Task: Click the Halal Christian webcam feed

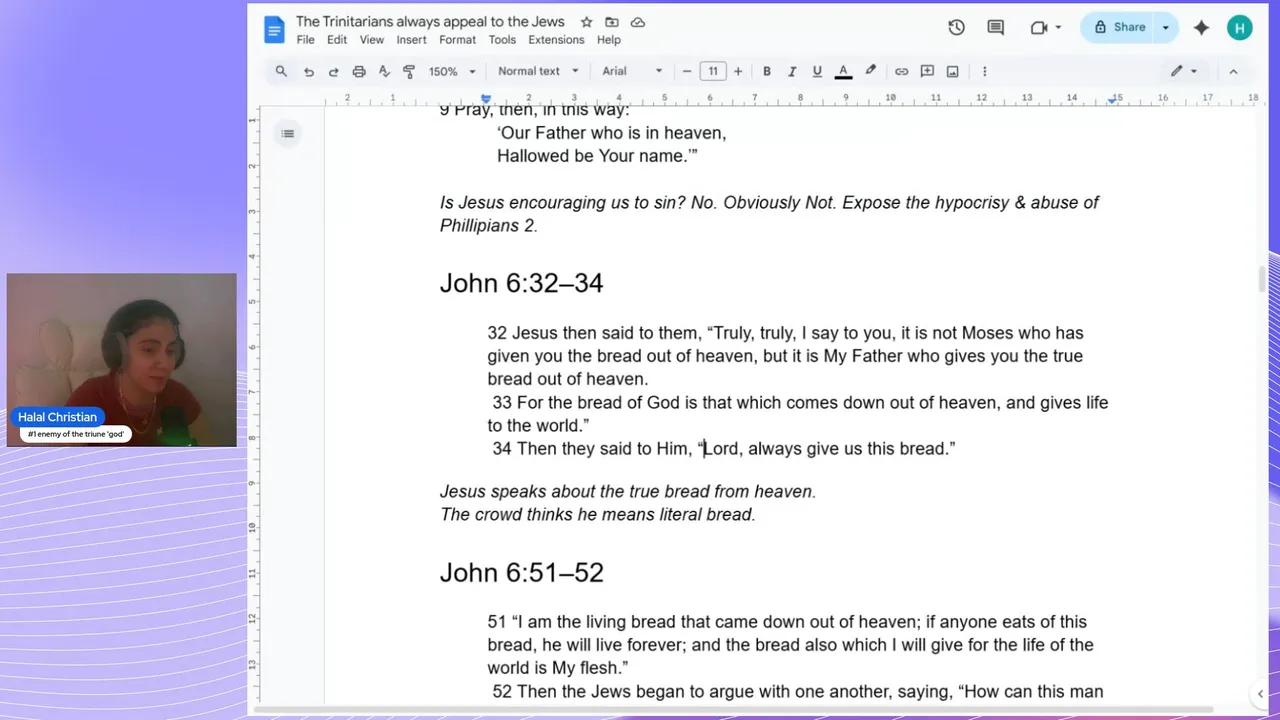Action: pos(122,360)
